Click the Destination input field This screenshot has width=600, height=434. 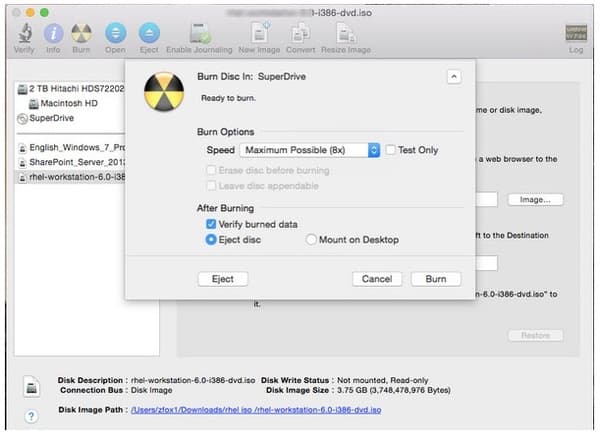pyautogui.click(x=486, y=263)
